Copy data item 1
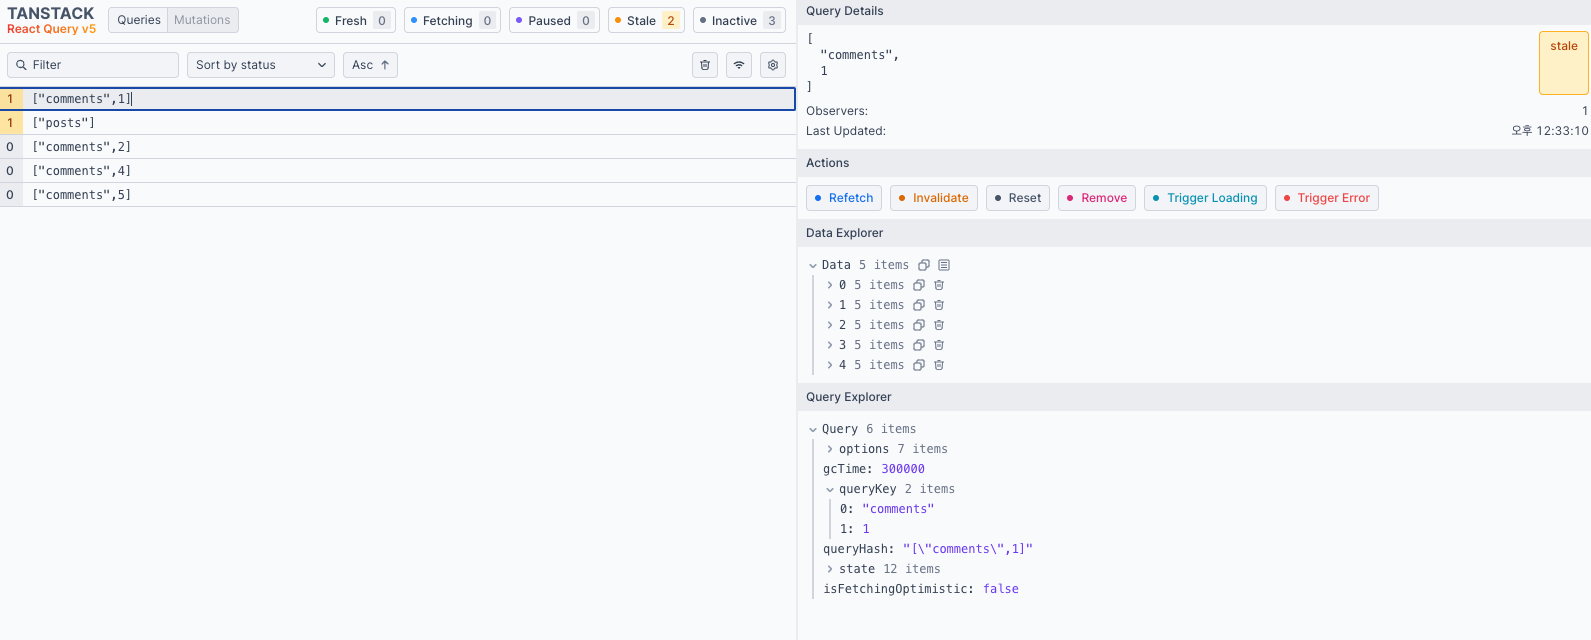The height and width of the screenshot is (640, 1591). (919, 305)
